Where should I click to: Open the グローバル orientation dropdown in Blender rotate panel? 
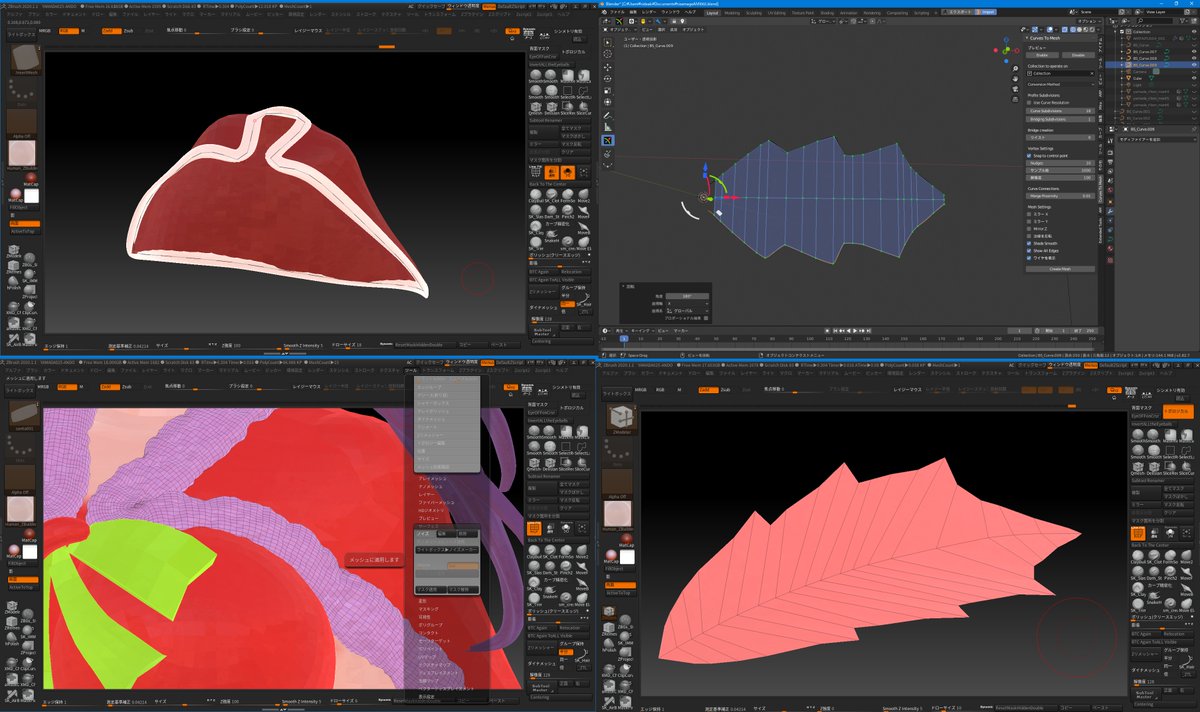point(688,311)
